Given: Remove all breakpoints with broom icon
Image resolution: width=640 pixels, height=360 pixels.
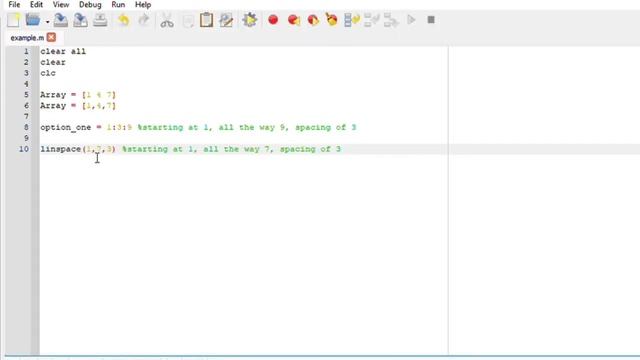Looking at the screenshot, I should (331, 20).
